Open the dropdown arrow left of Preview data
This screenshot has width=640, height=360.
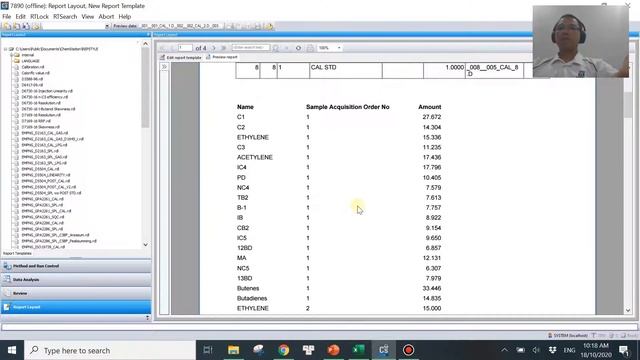click(x=107, y=26)
